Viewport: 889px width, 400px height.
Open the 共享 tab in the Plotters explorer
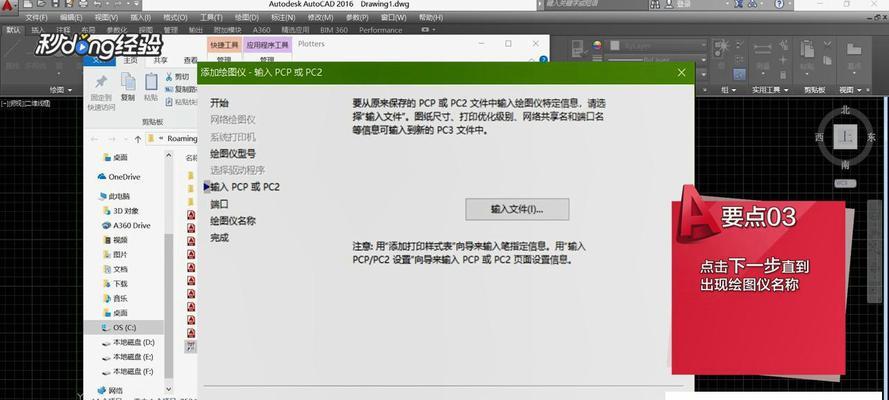click(161, 60)
